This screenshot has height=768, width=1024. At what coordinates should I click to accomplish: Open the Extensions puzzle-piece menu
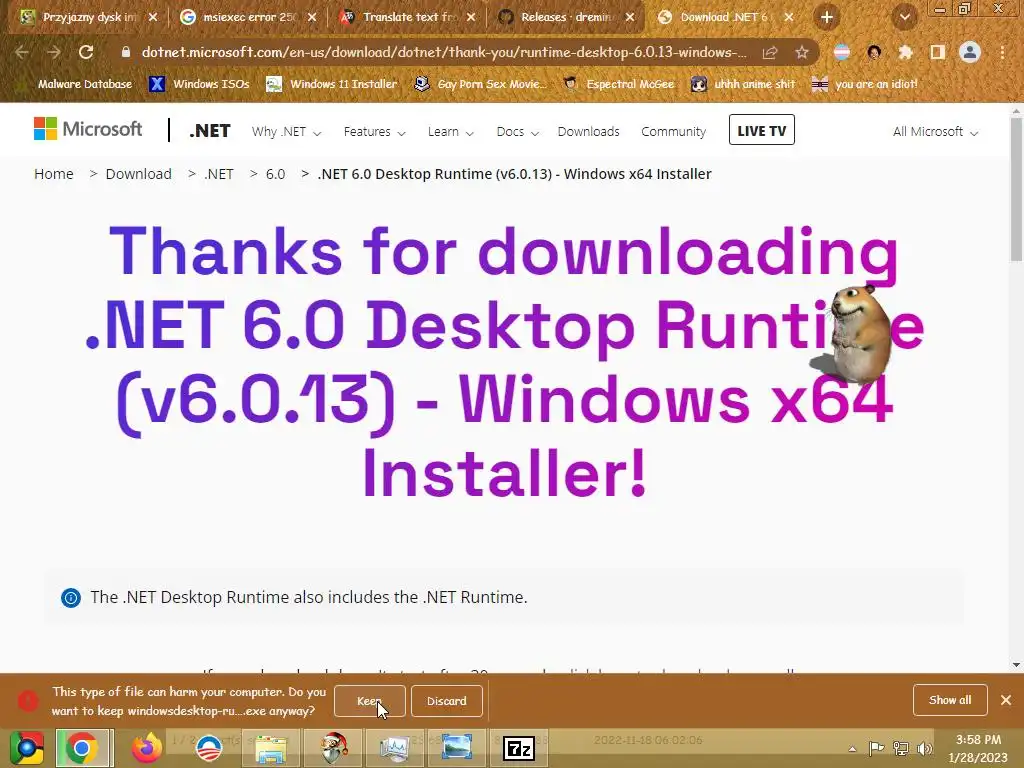[x=905, y=52]
